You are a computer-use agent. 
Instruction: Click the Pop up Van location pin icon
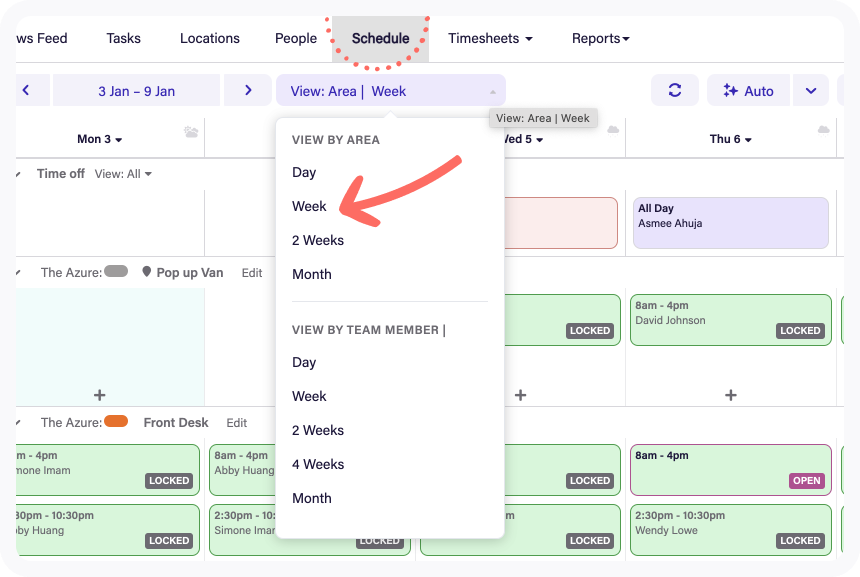147,272
